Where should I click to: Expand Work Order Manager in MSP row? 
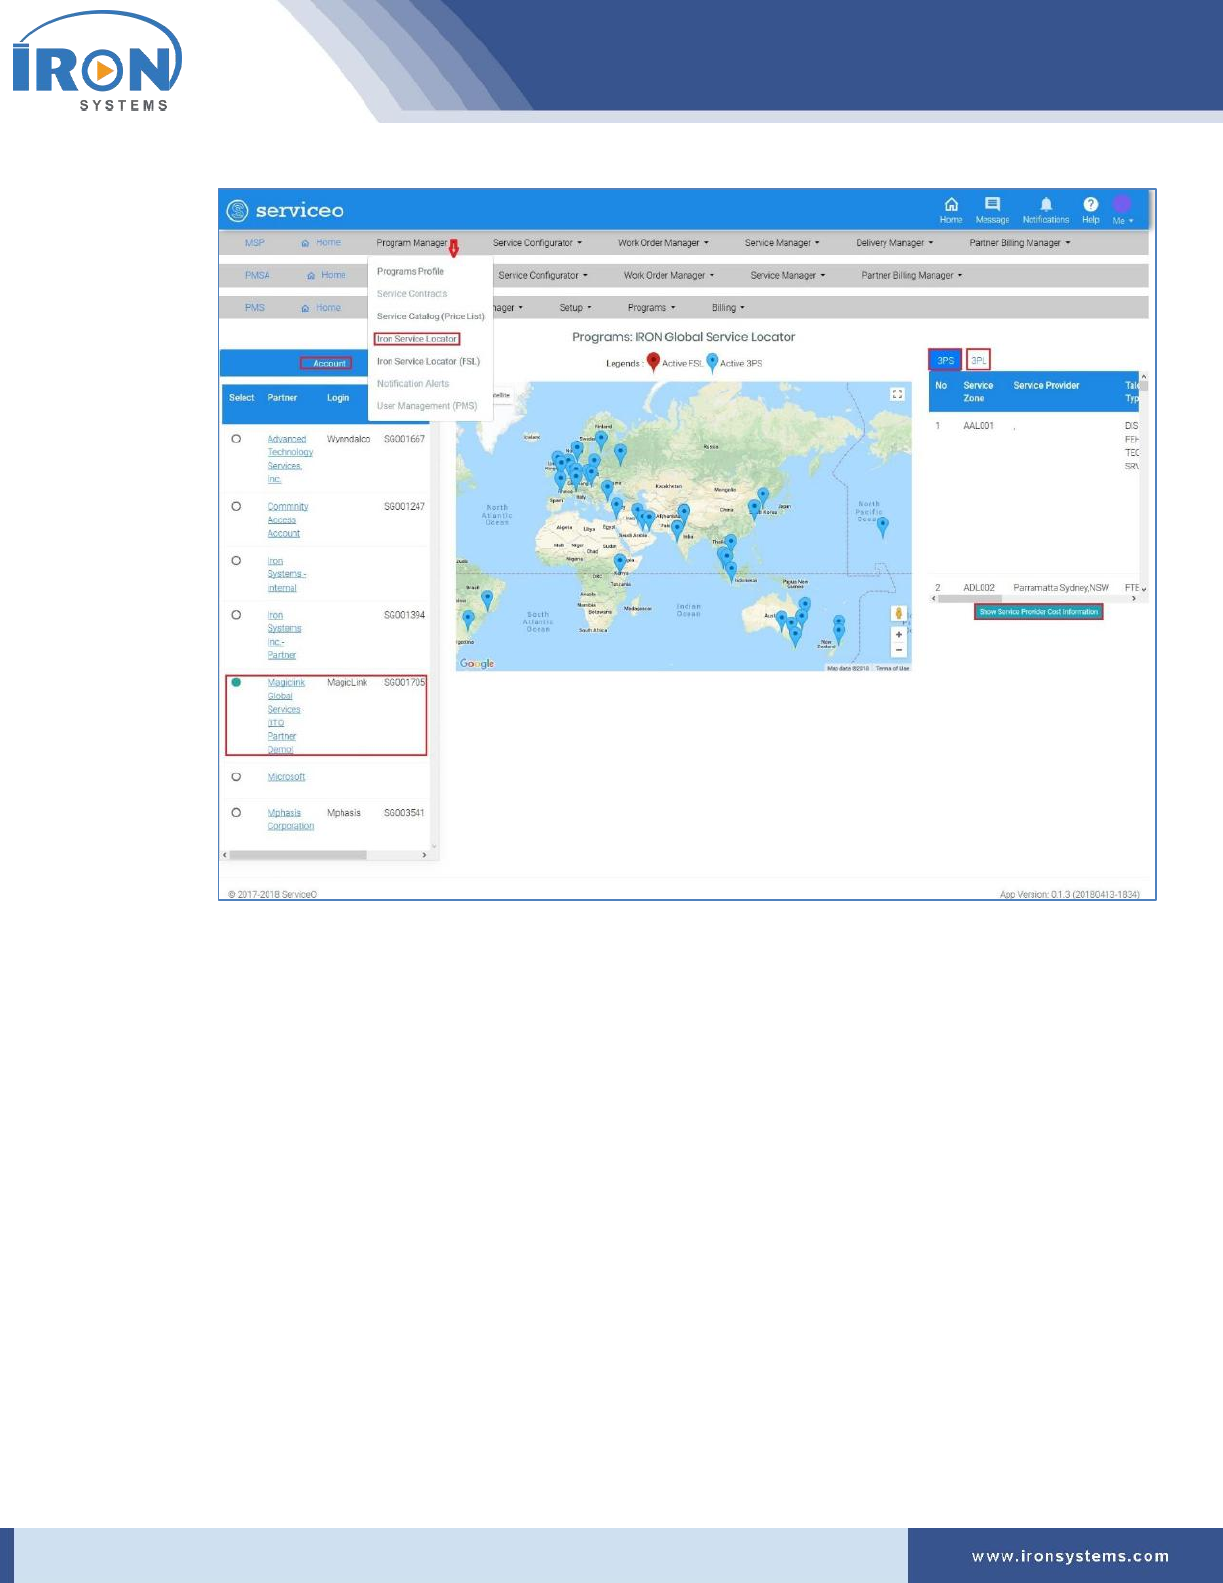(663, 243)
